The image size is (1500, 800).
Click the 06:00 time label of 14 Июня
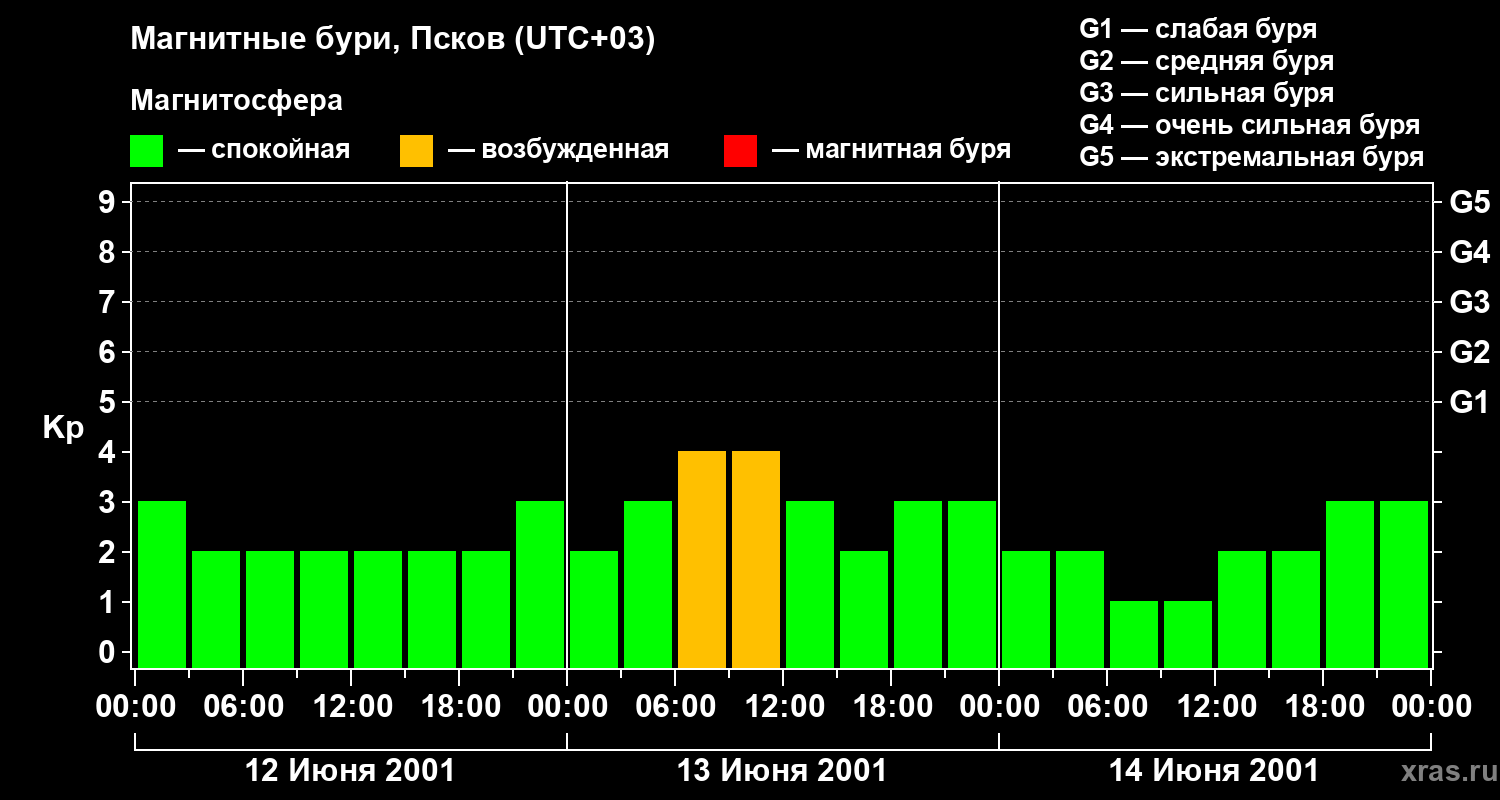pos(1107,707)
